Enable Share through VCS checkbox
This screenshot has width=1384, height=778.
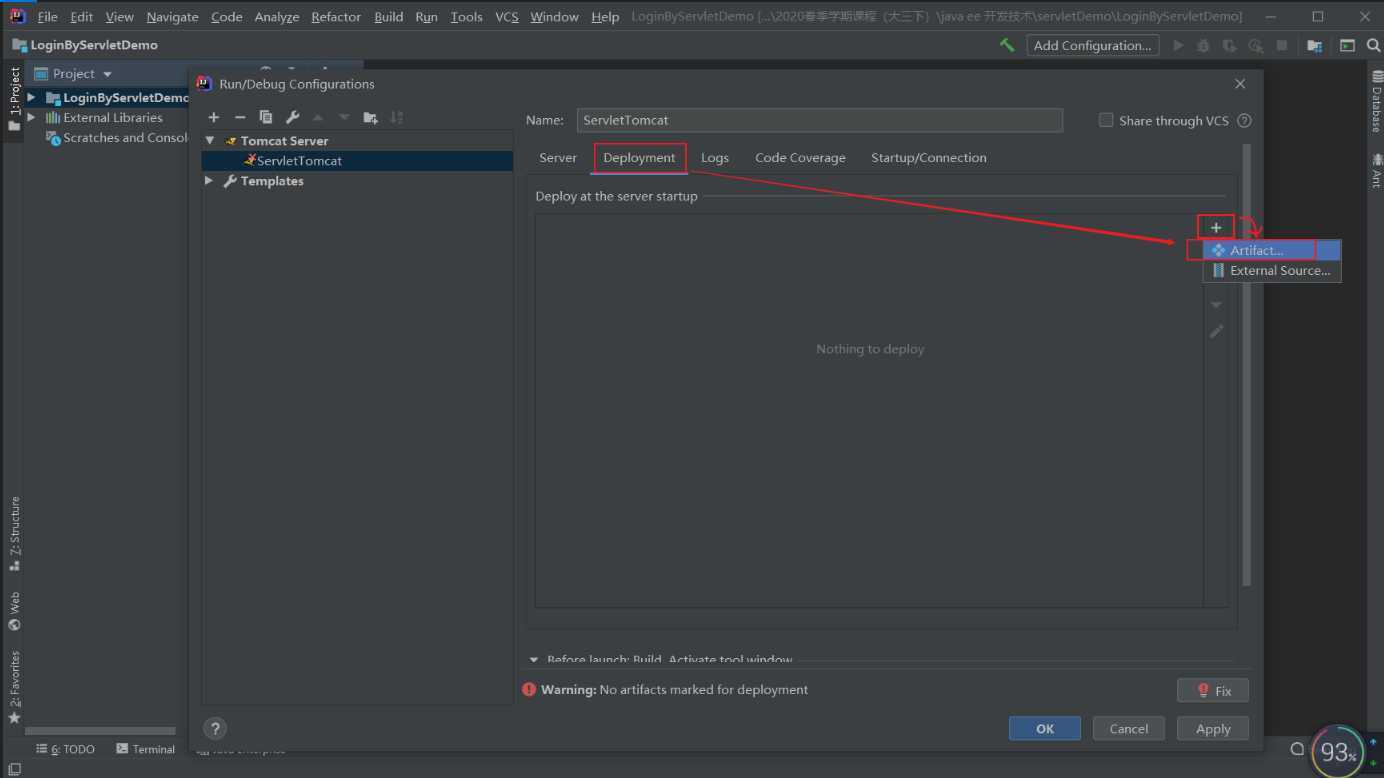[1106, 120]
